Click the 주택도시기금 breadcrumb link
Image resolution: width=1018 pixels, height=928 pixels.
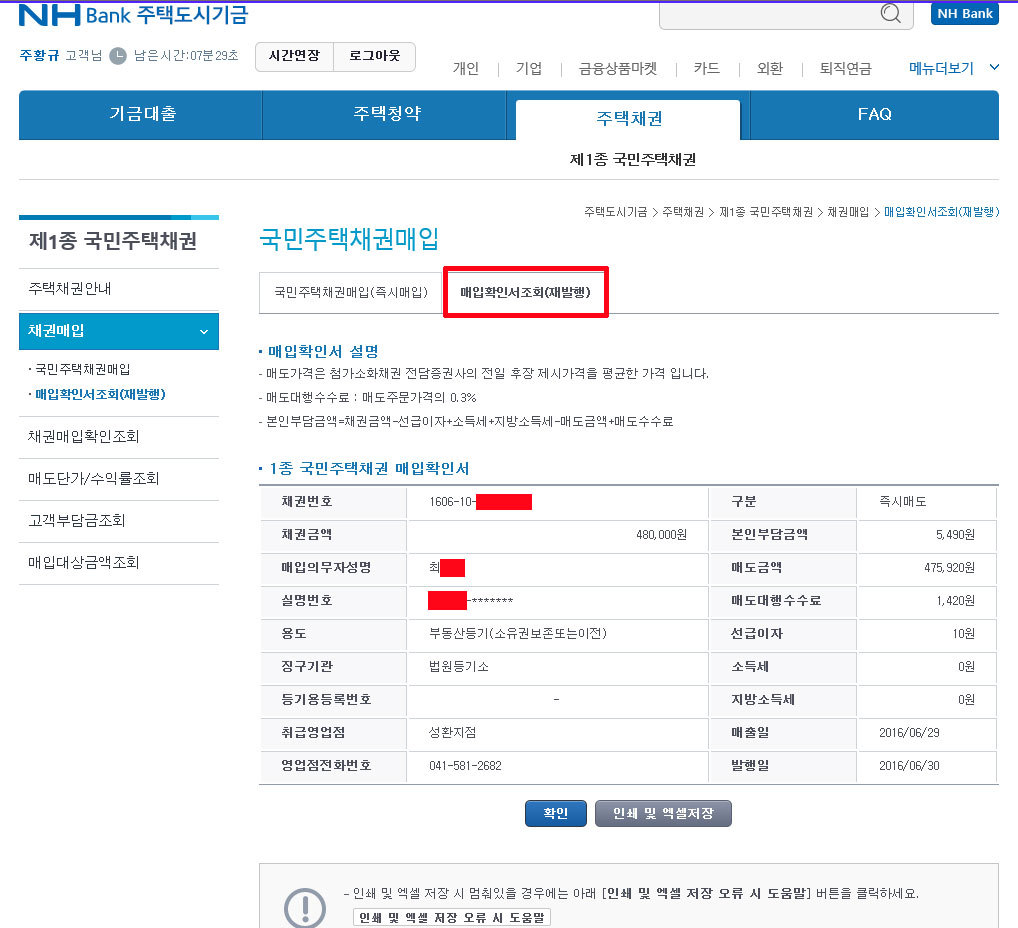coord(615,212)
